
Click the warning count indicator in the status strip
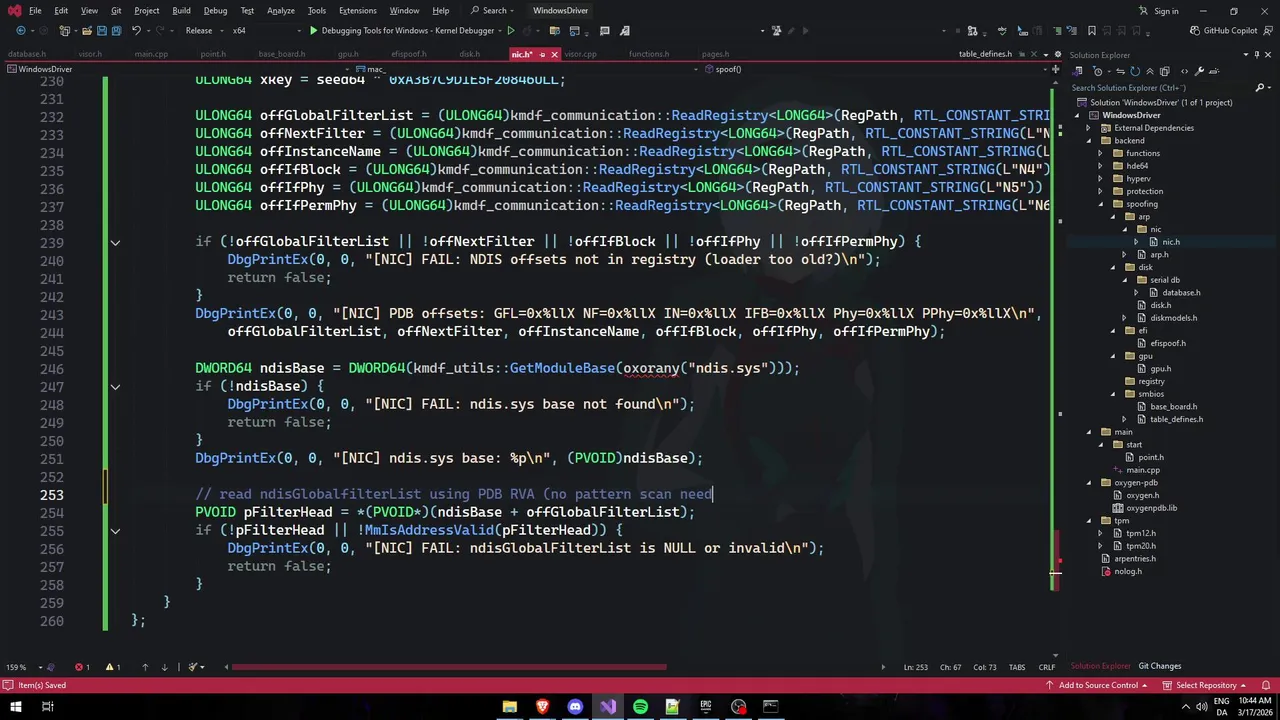113,667
